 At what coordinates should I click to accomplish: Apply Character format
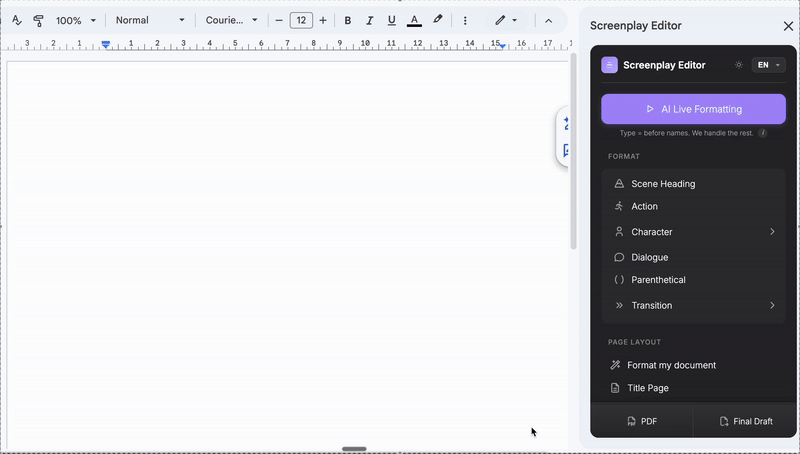[x=693, y=232]
